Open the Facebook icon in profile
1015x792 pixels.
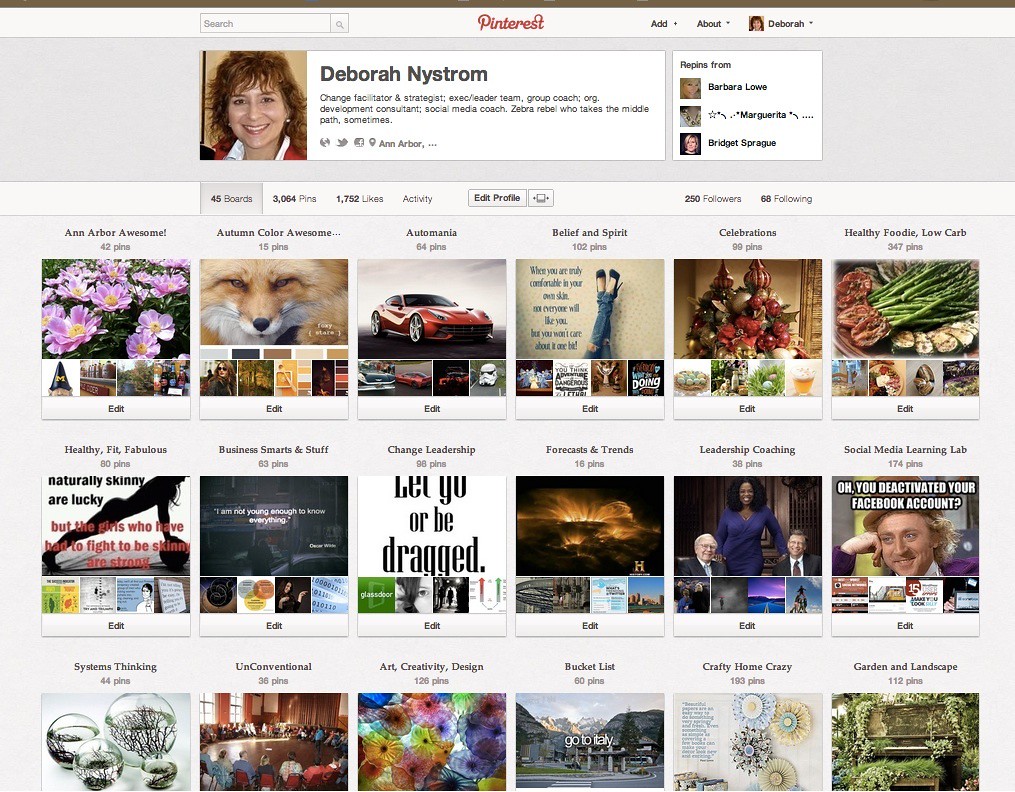click(358, 143)
